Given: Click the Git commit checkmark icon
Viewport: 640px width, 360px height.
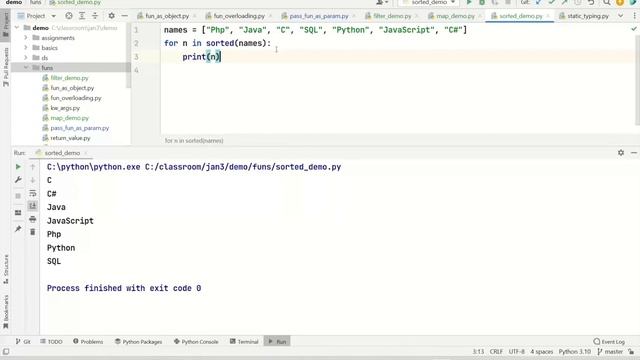Looking at the screenshot, I should pos(551,2).
